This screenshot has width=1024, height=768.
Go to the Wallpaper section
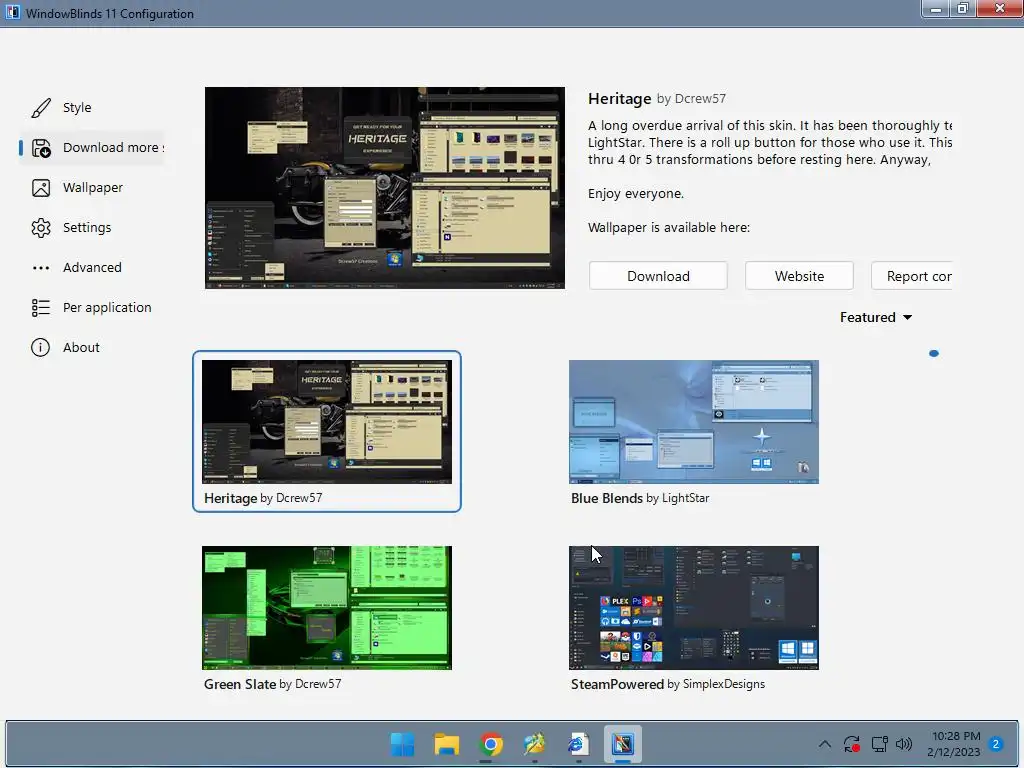[x=91, y=188]
